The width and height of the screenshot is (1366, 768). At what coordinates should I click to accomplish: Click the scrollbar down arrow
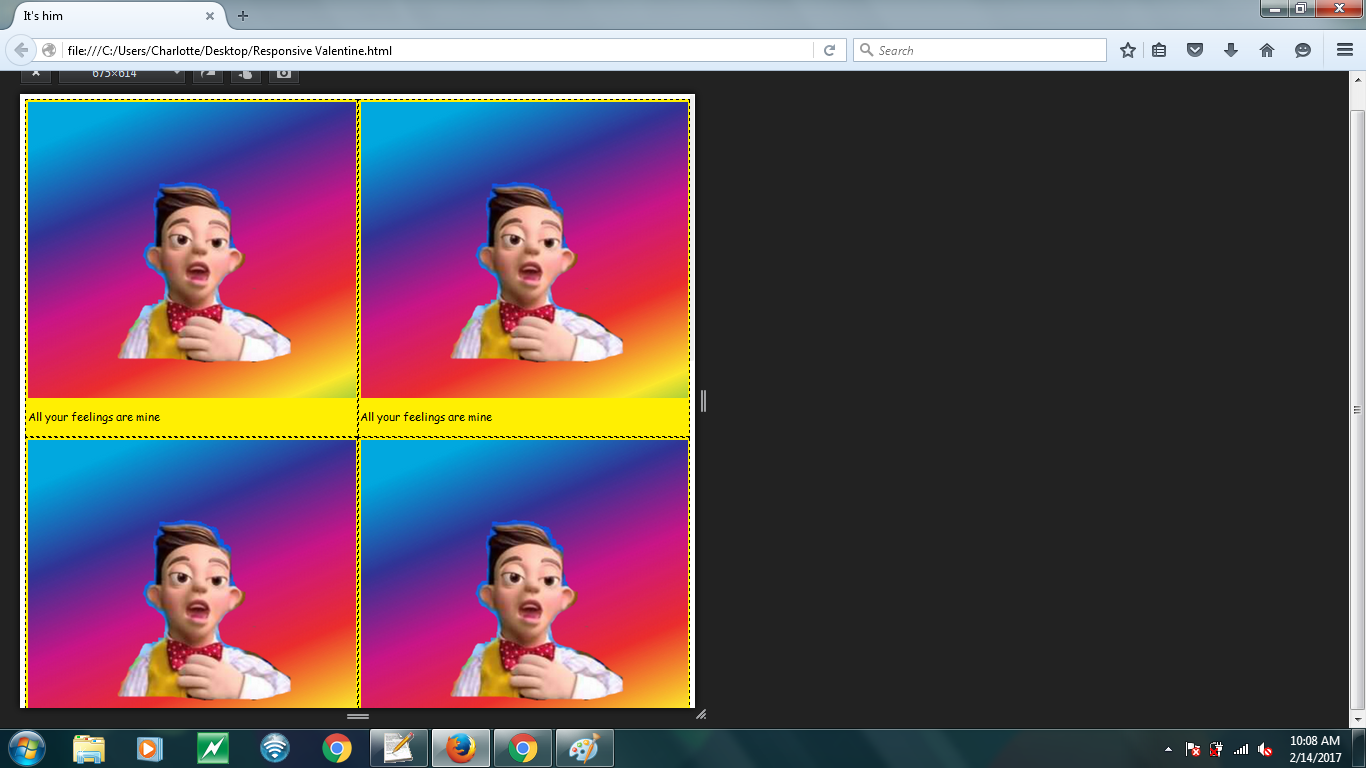pos(1357,718)
